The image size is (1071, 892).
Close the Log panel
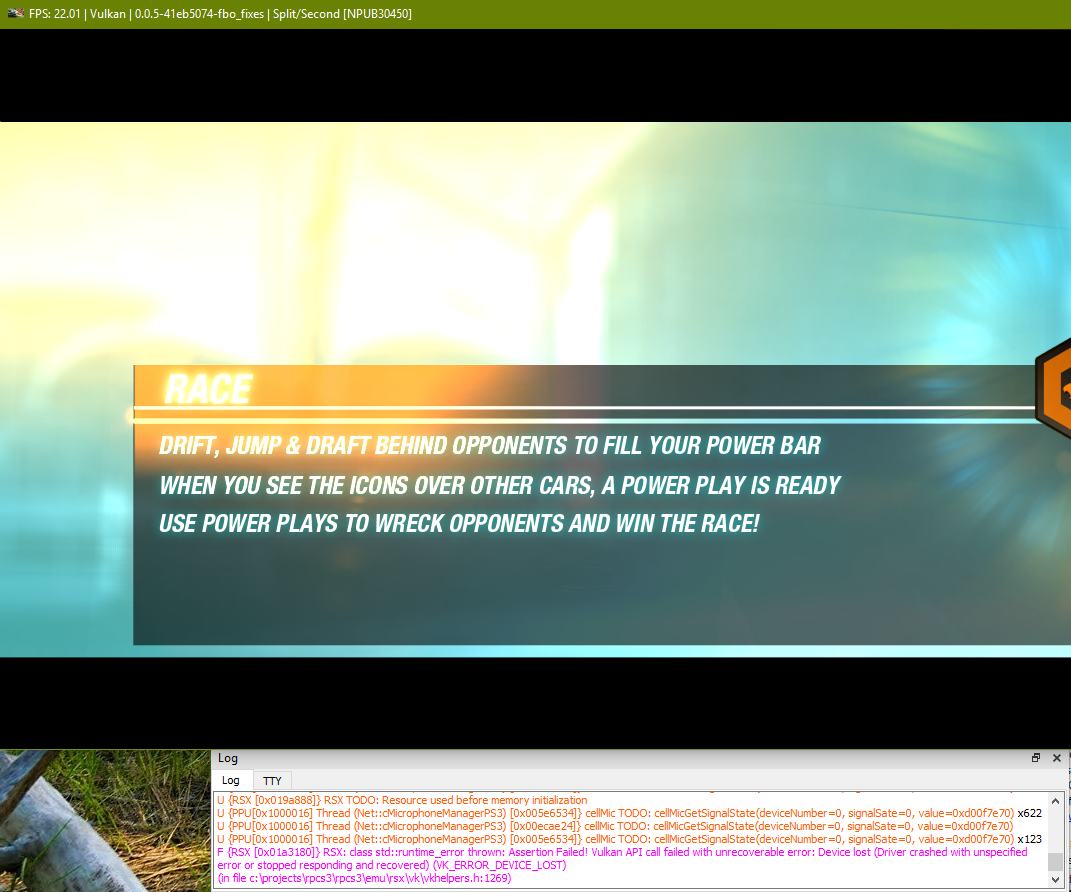pyautogui.click(x=1057, y=757)
